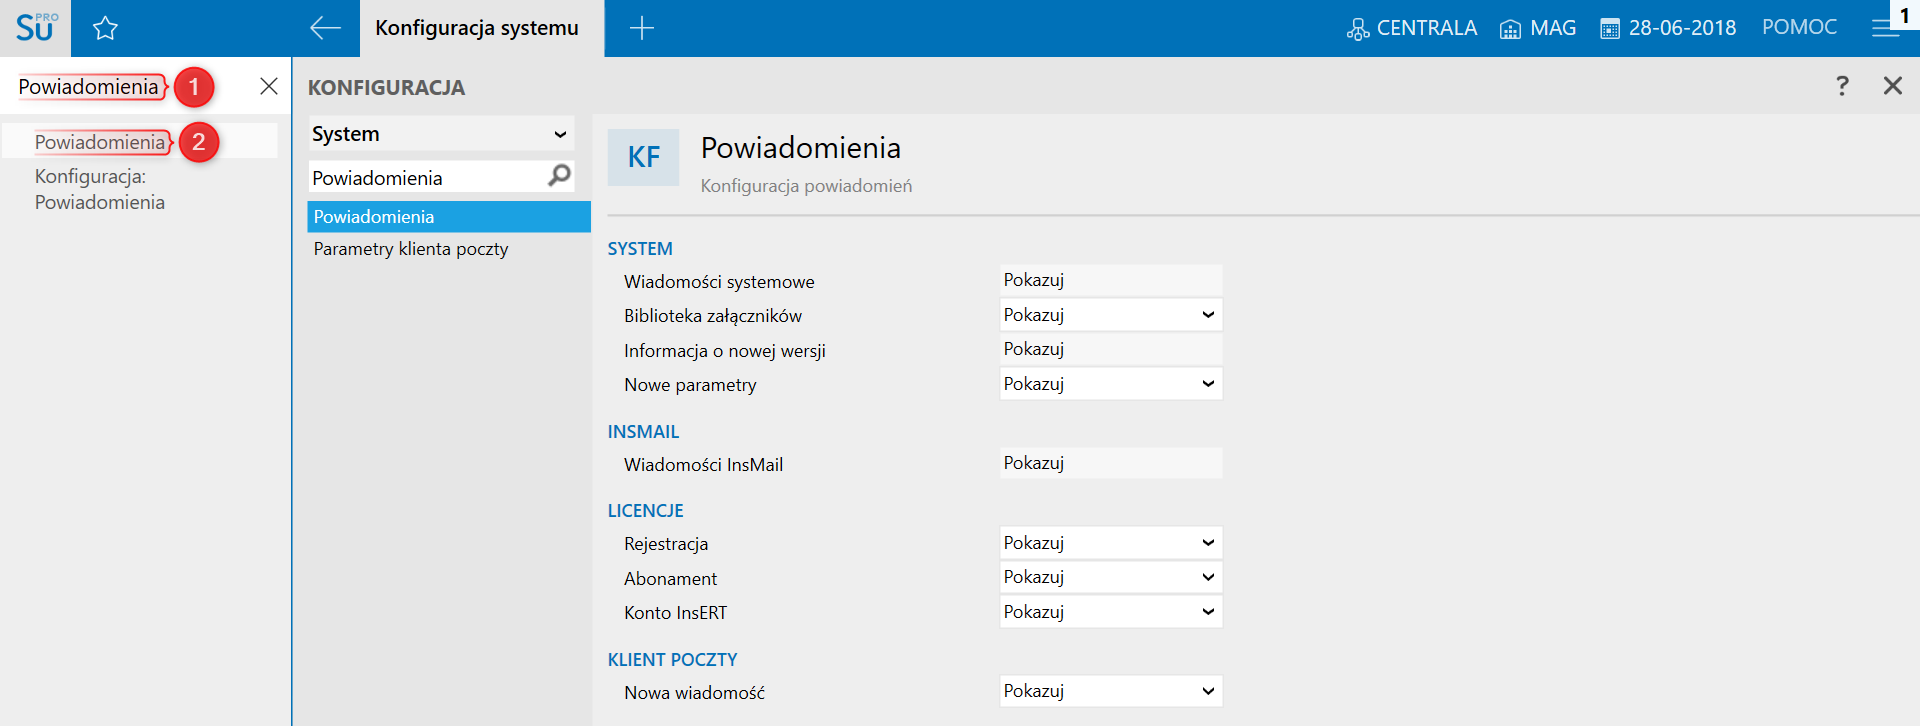Image resolution: width=1920 pixels, height=726 pixels.
Task: Click the magnifier in configuration search
Action: 559,176
